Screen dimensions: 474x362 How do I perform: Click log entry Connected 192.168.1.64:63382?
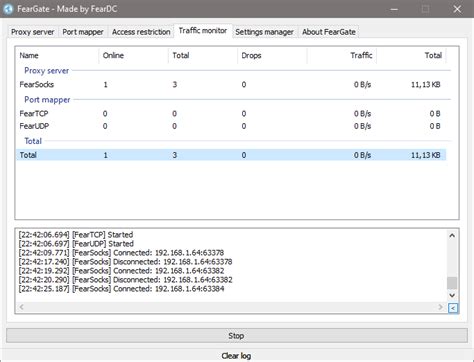(121, 271)
